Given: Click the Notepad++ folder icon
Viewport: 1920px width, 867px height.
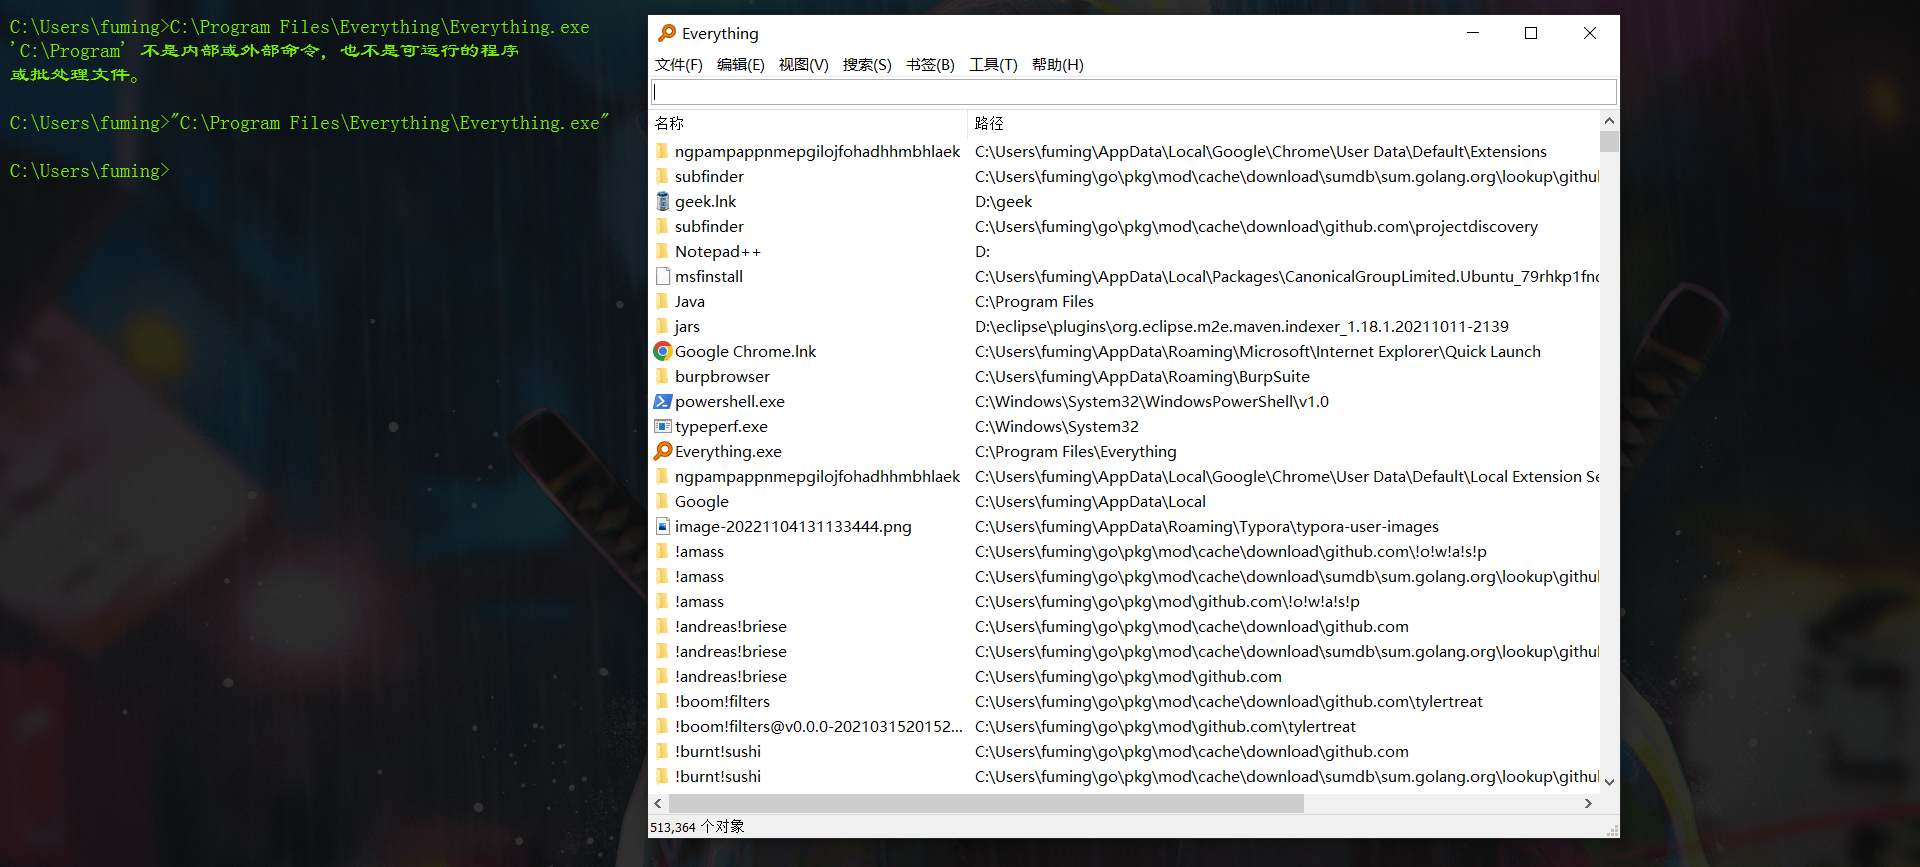Looking at the screenshot, I should tap(662, 251).
